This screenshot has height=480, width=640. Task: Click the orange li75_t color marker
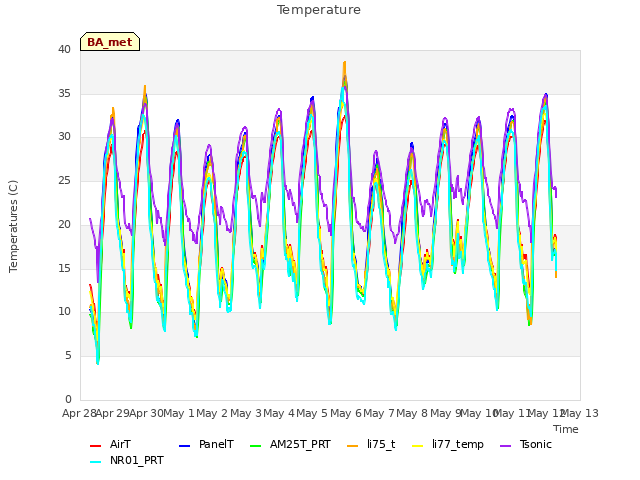click(352, 446)
